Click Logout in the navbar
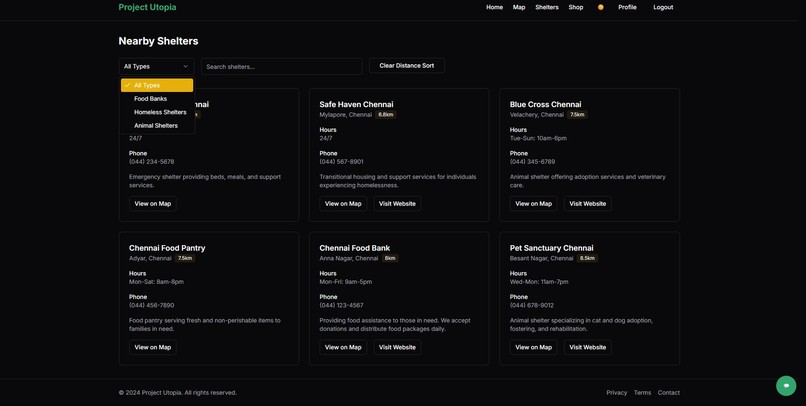 click(x=663, y=7)
